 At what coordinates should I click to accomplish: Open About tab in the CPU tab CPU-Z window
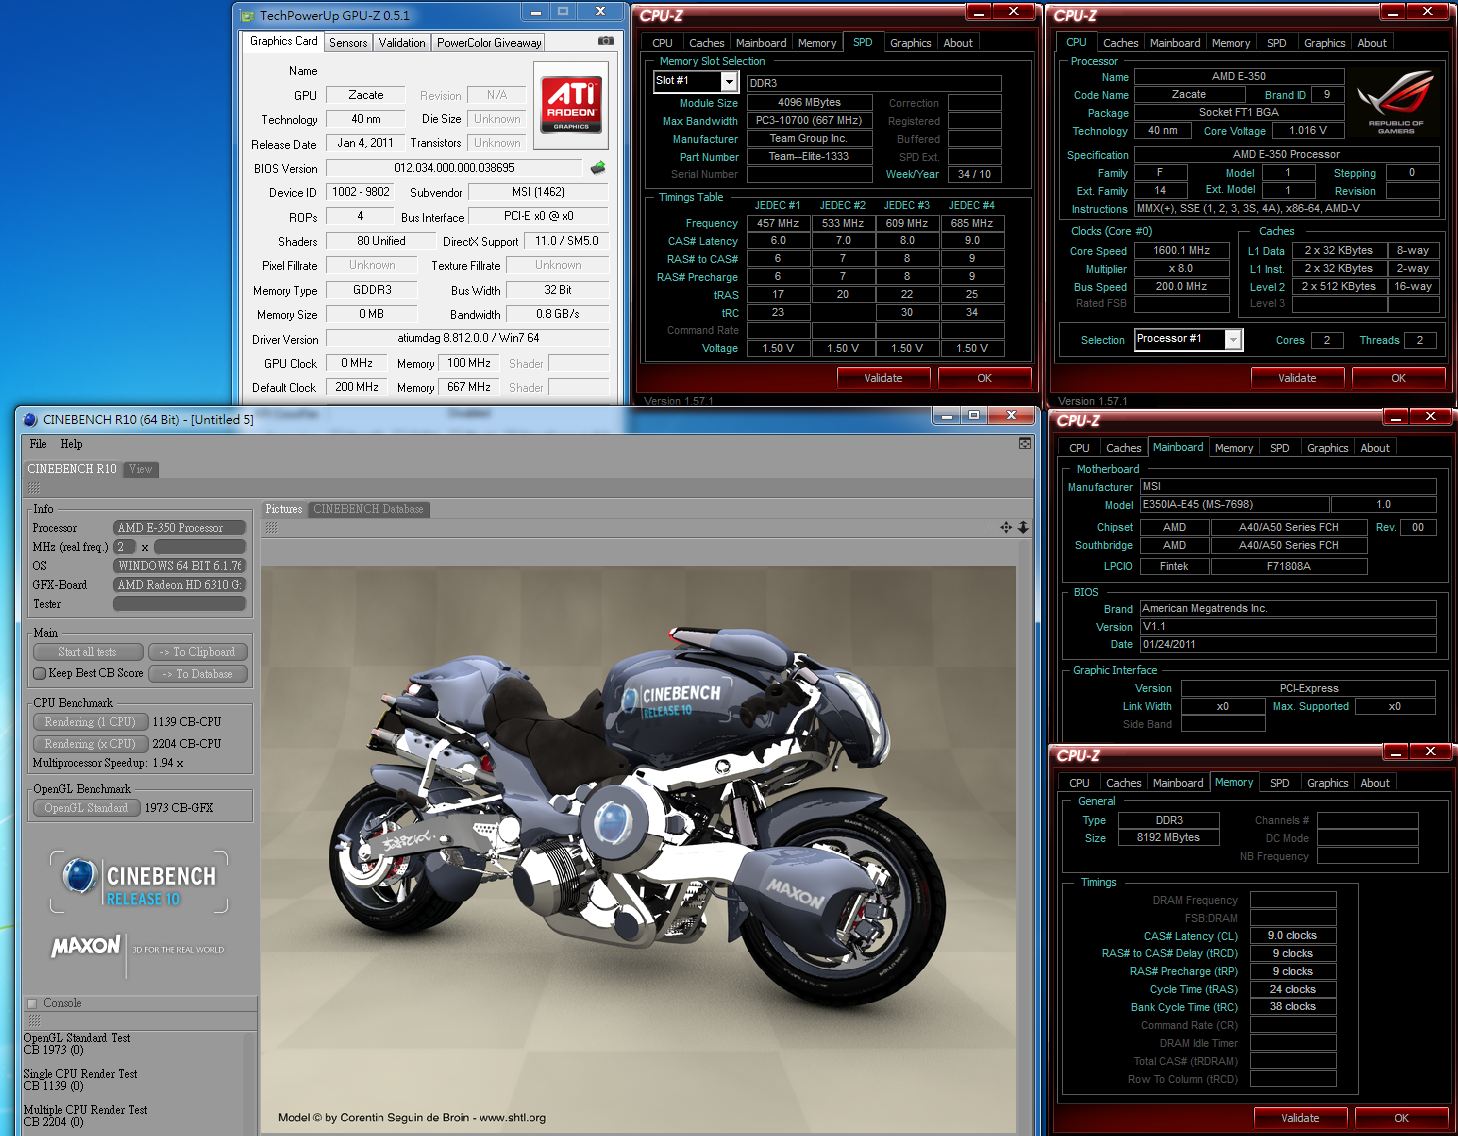click(1372, 43)
